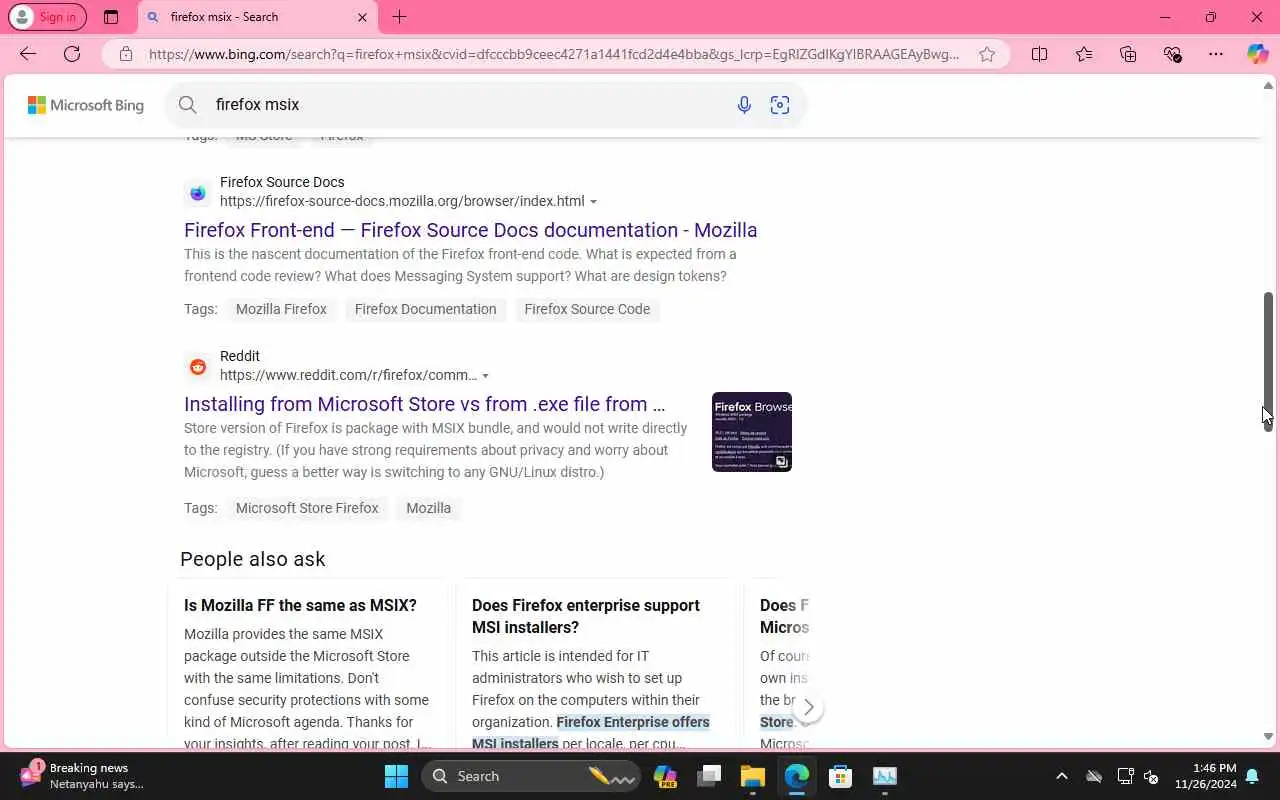Start voice search with microphone icon

pos(744,105)
